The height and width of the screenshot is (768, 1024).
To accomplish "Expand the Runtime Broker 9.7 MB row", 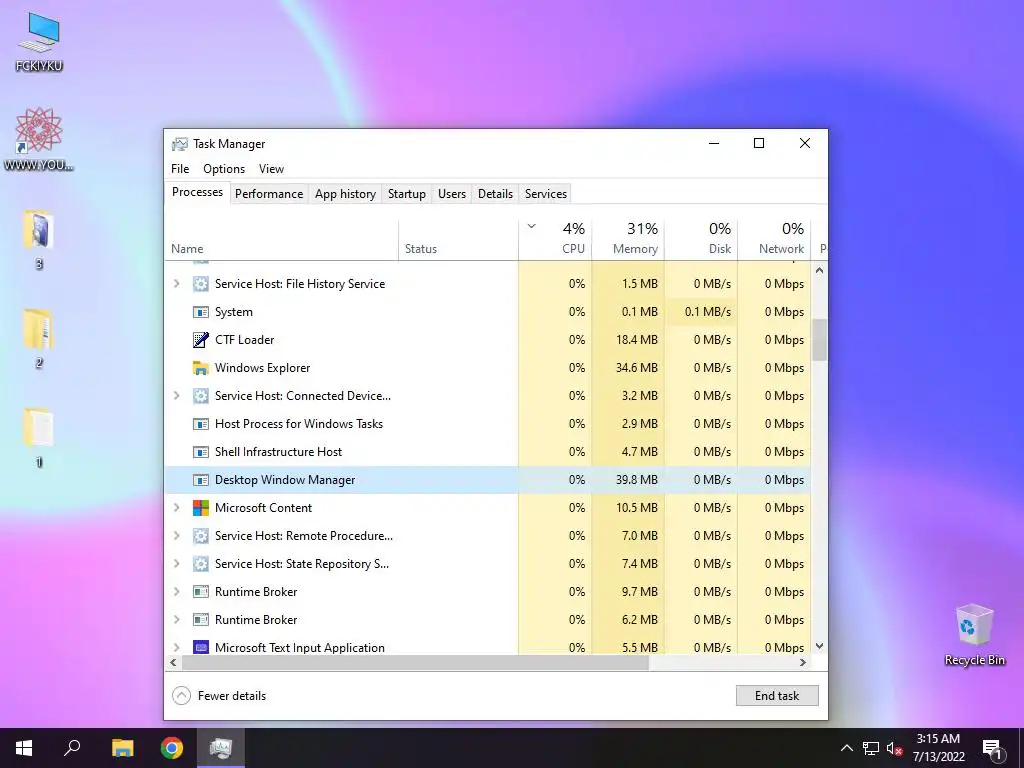I will (x=176, y=592).
